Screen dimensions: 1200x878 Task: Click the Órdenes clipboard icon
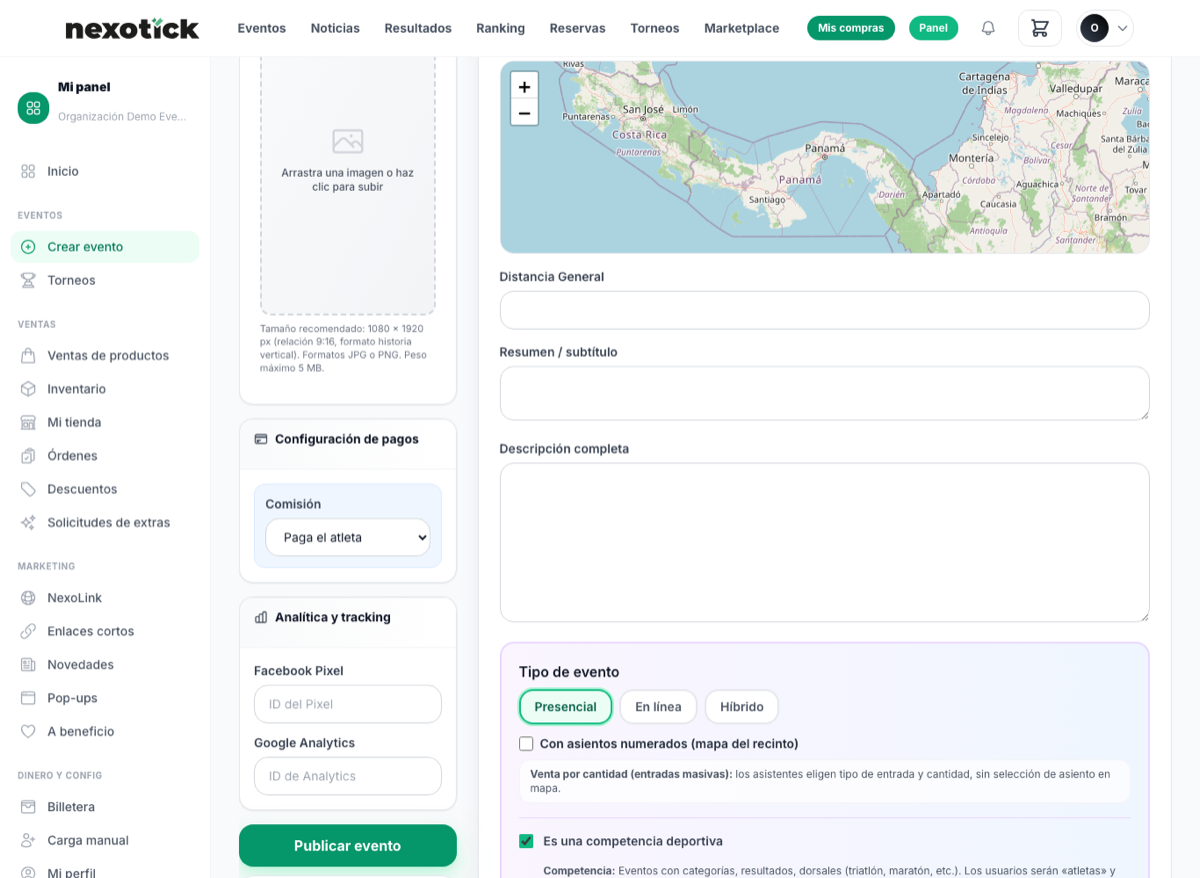(x=28, y=456)
